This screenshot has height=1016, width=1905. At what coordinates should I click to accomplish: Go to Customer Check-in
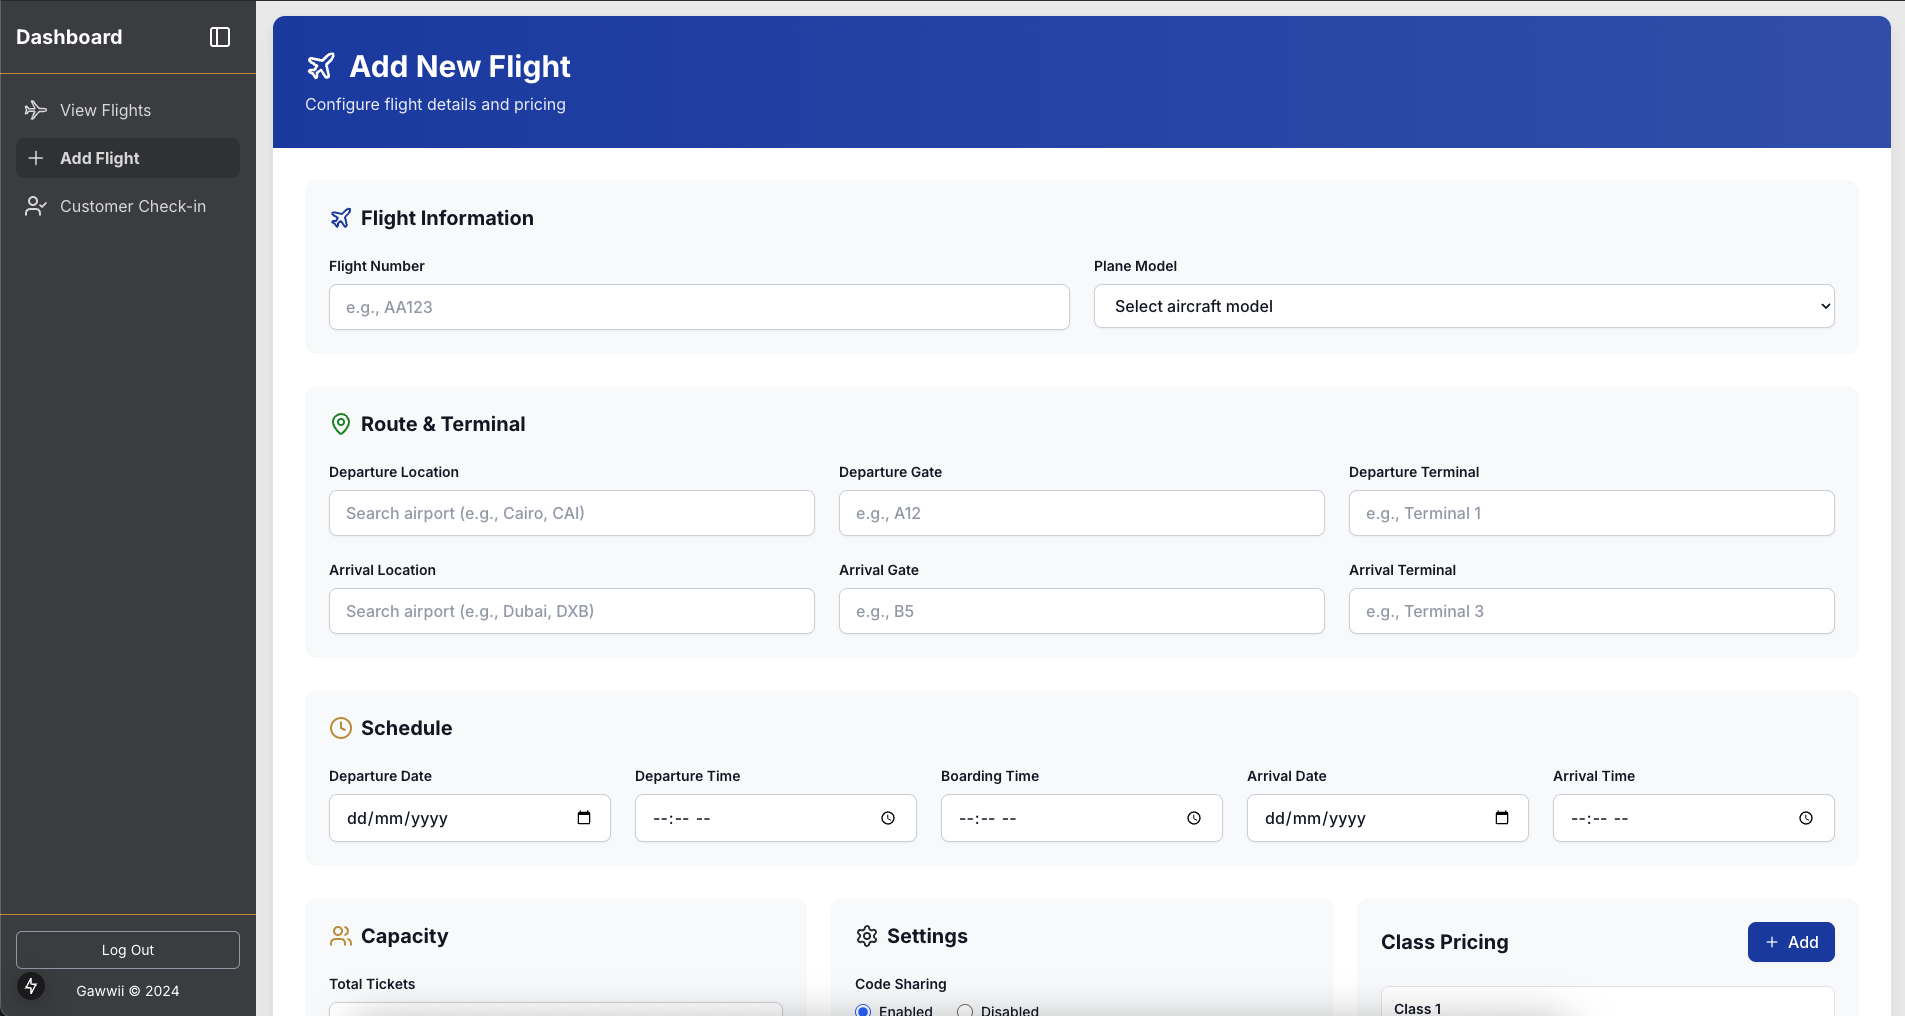132,206
